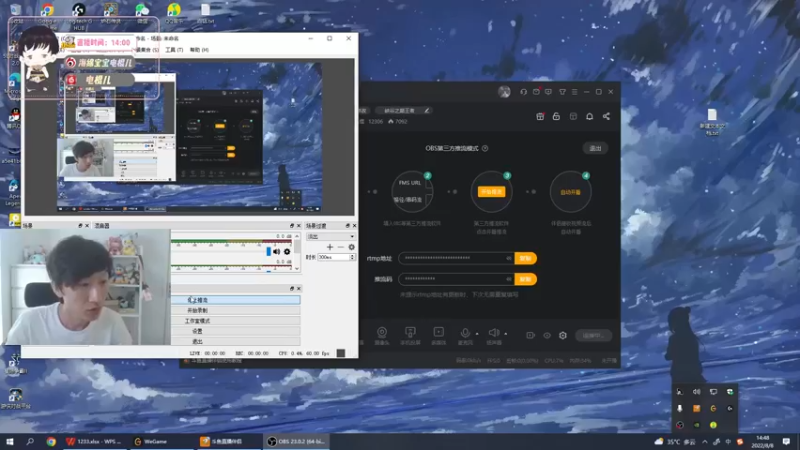Click the orange 开始推流 button in step 3 circle
Image resolution: width=800 pixels, height=450 pixels.
(491, 192)
